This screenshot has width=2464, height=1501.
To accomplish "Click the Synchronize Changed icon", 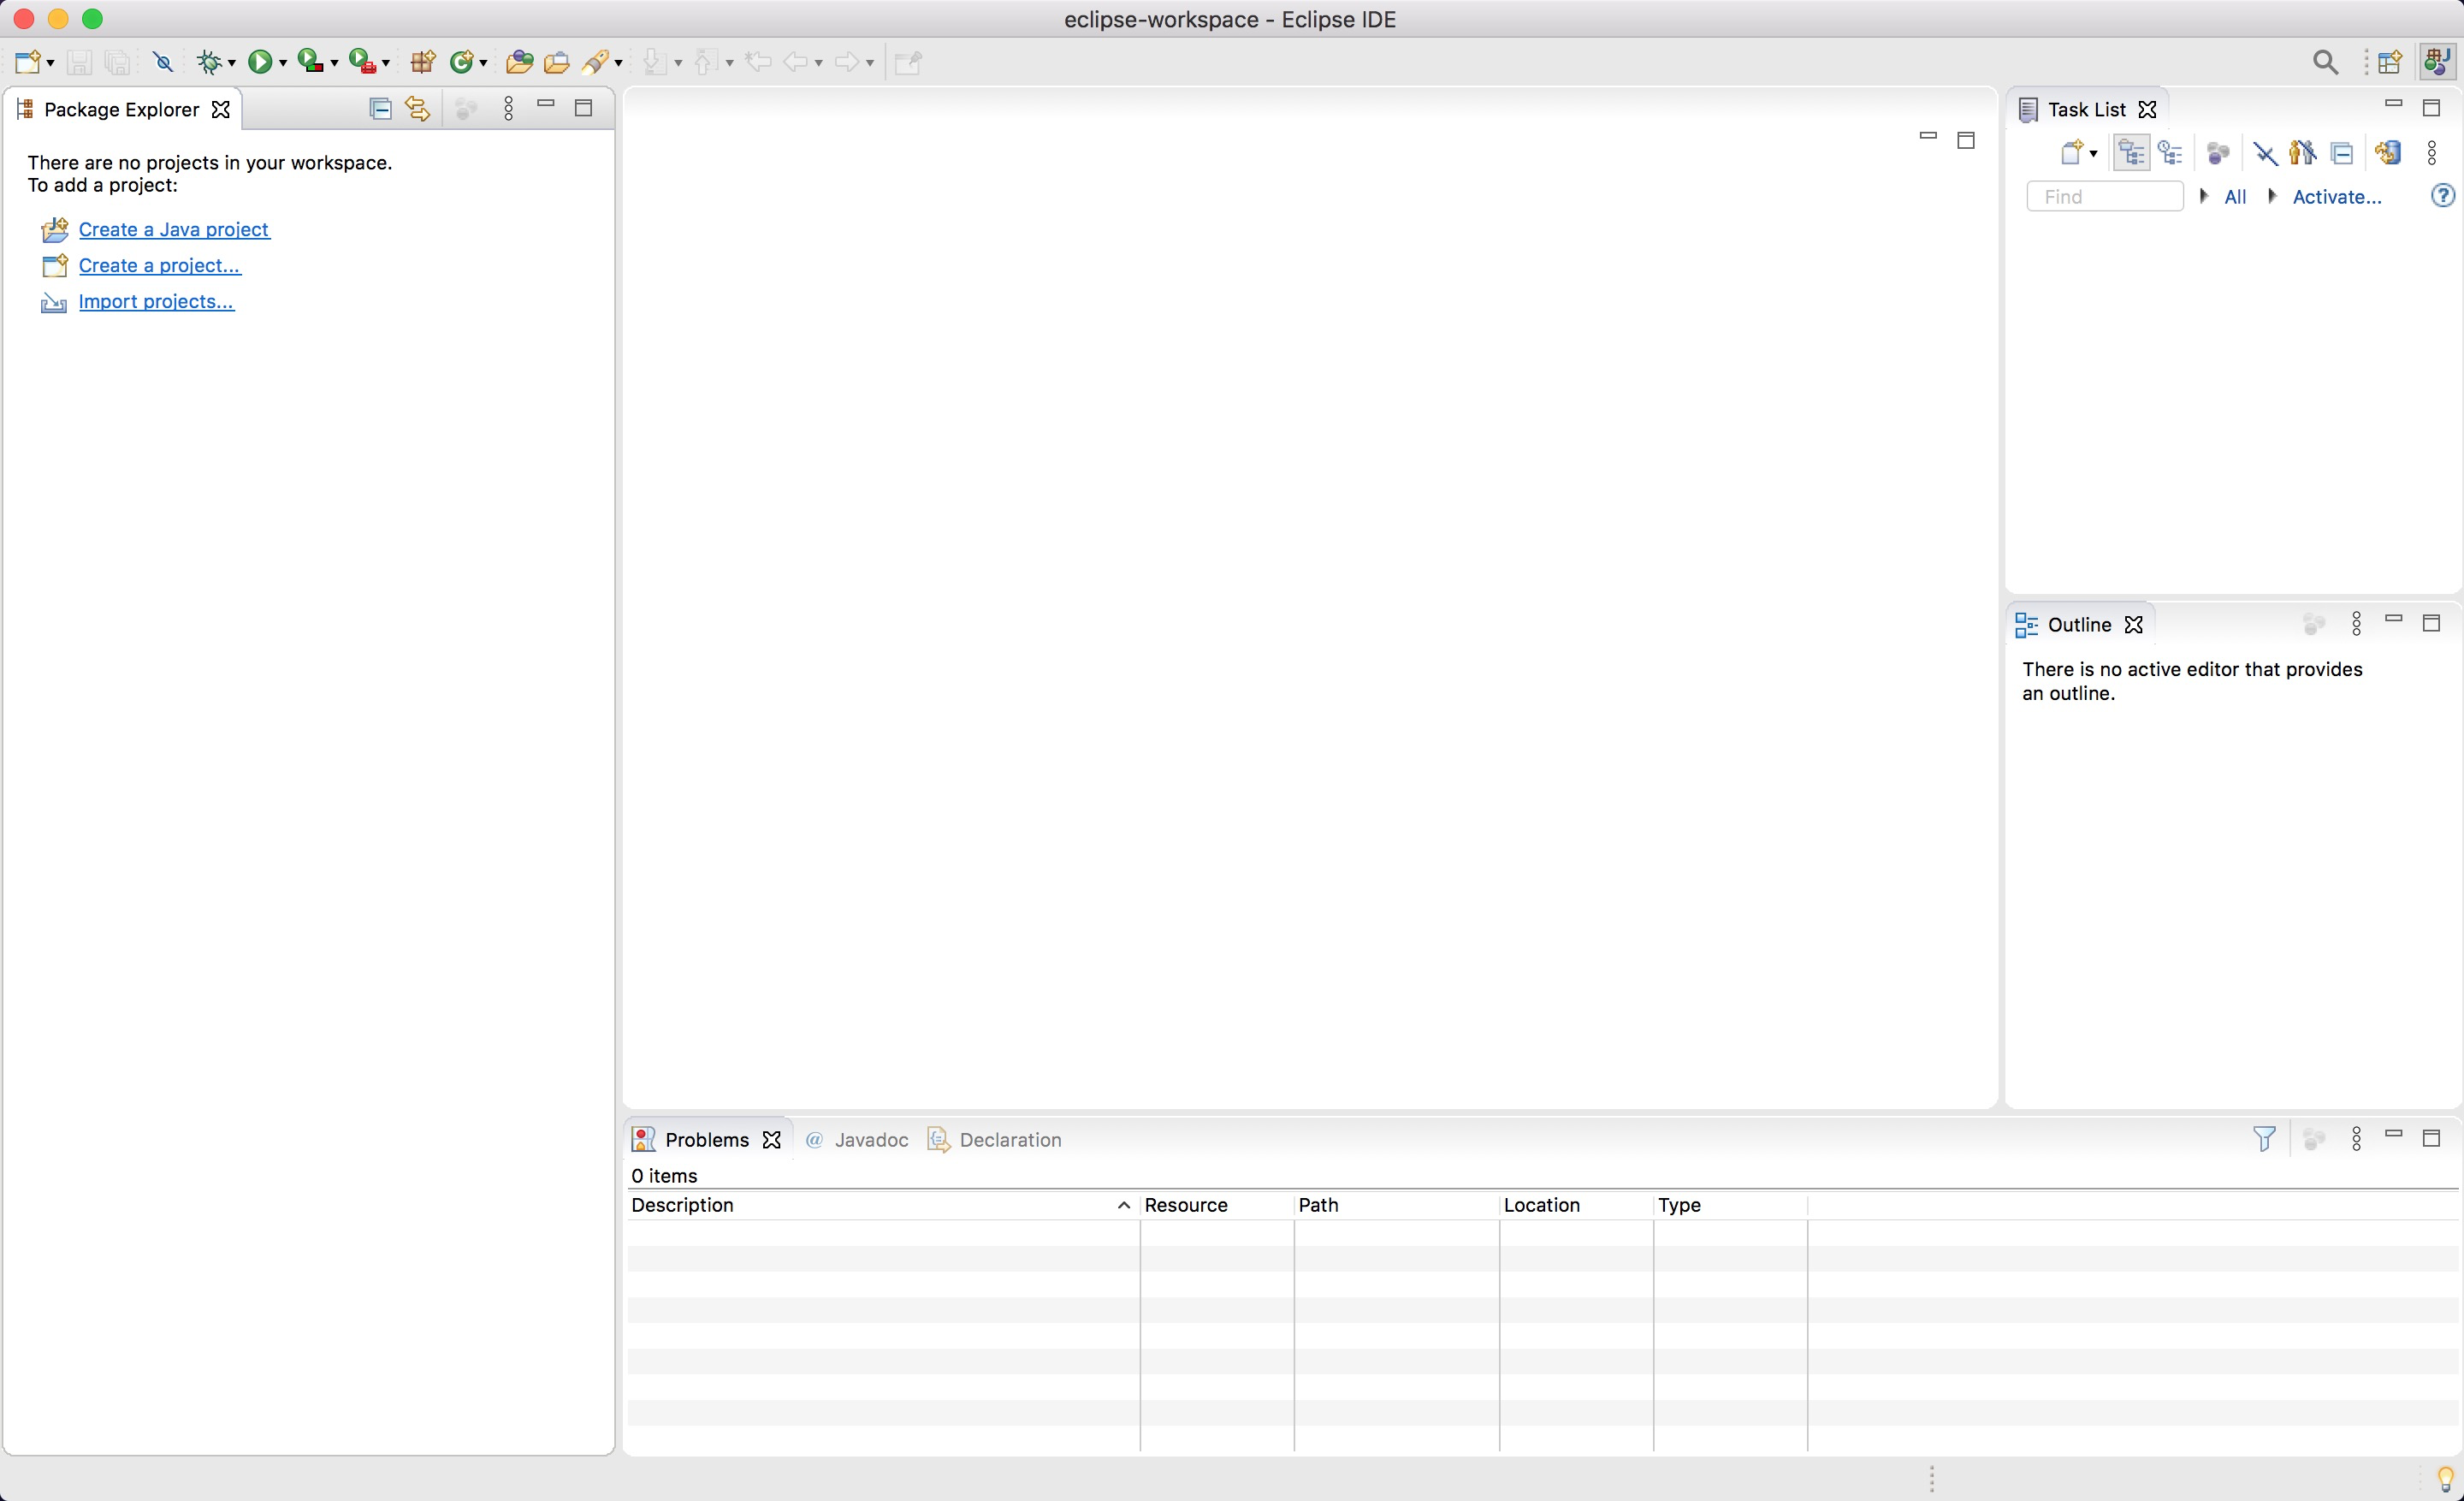I will pyautogui.click(x=2388, y=153).
